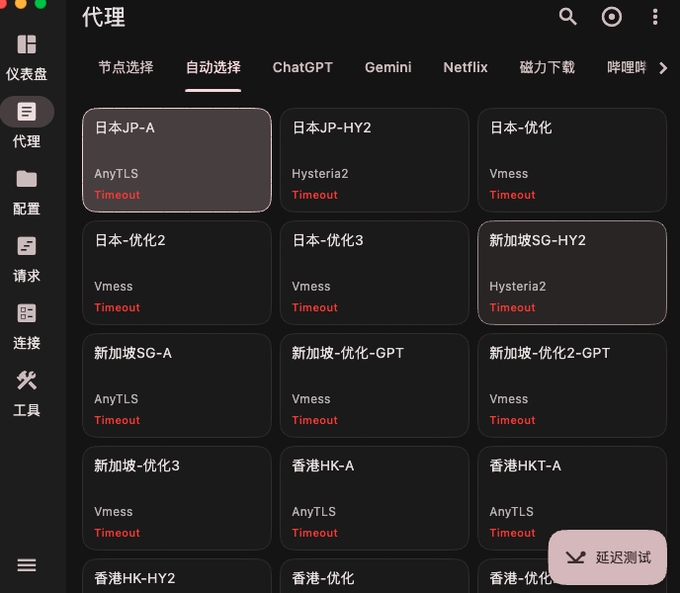Viewport: 680px width, 593px height.
Task: Select the 新加坡-优化3 proxy card
Action: click(177, 498)
